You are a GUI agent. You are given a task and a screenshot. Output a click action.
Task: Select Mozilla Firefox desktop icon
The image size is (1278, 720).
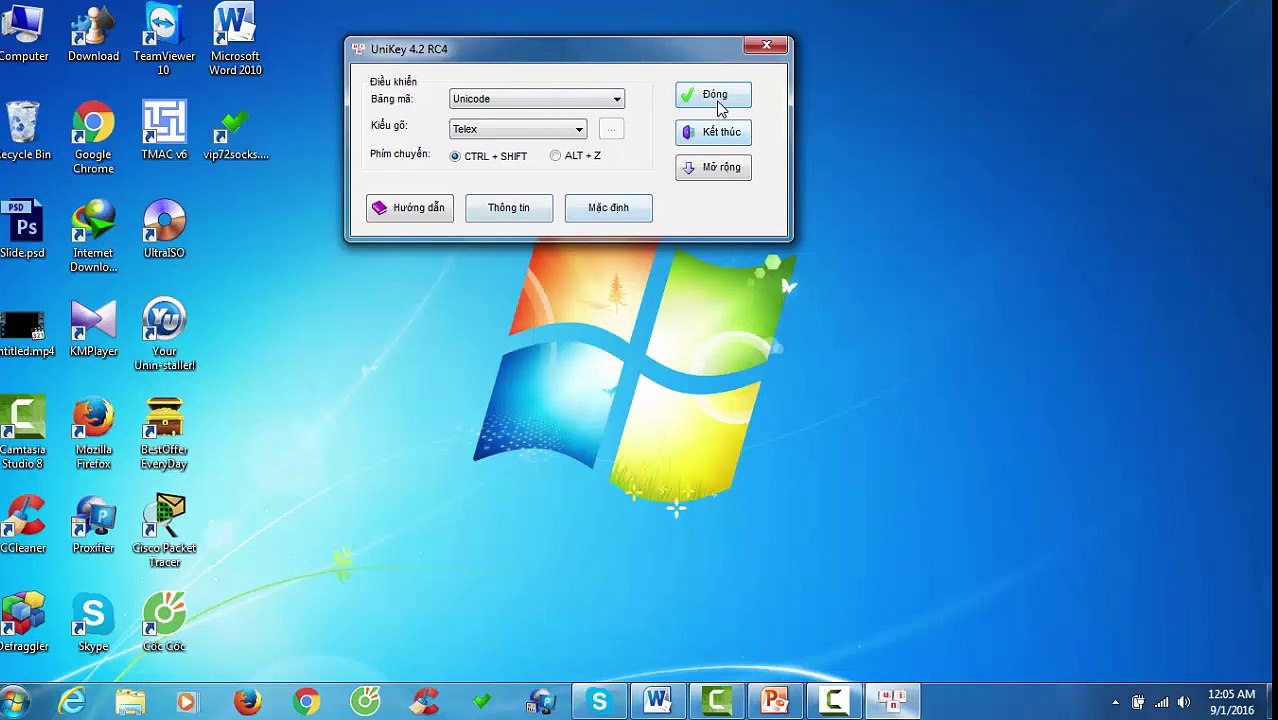coord(93,433)
